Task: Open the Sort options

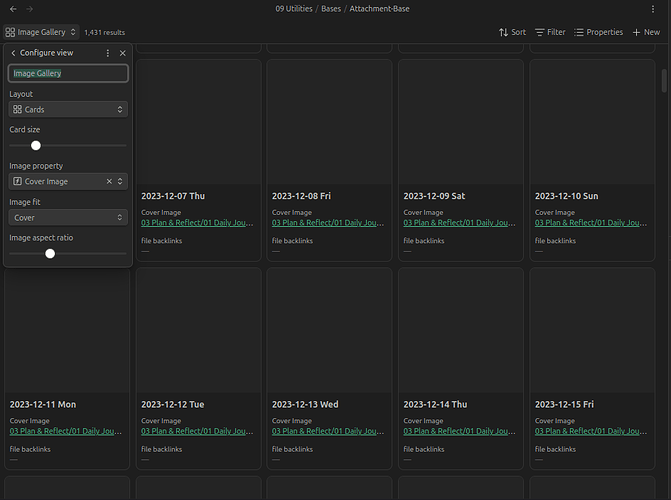Action: pos(512,32)
